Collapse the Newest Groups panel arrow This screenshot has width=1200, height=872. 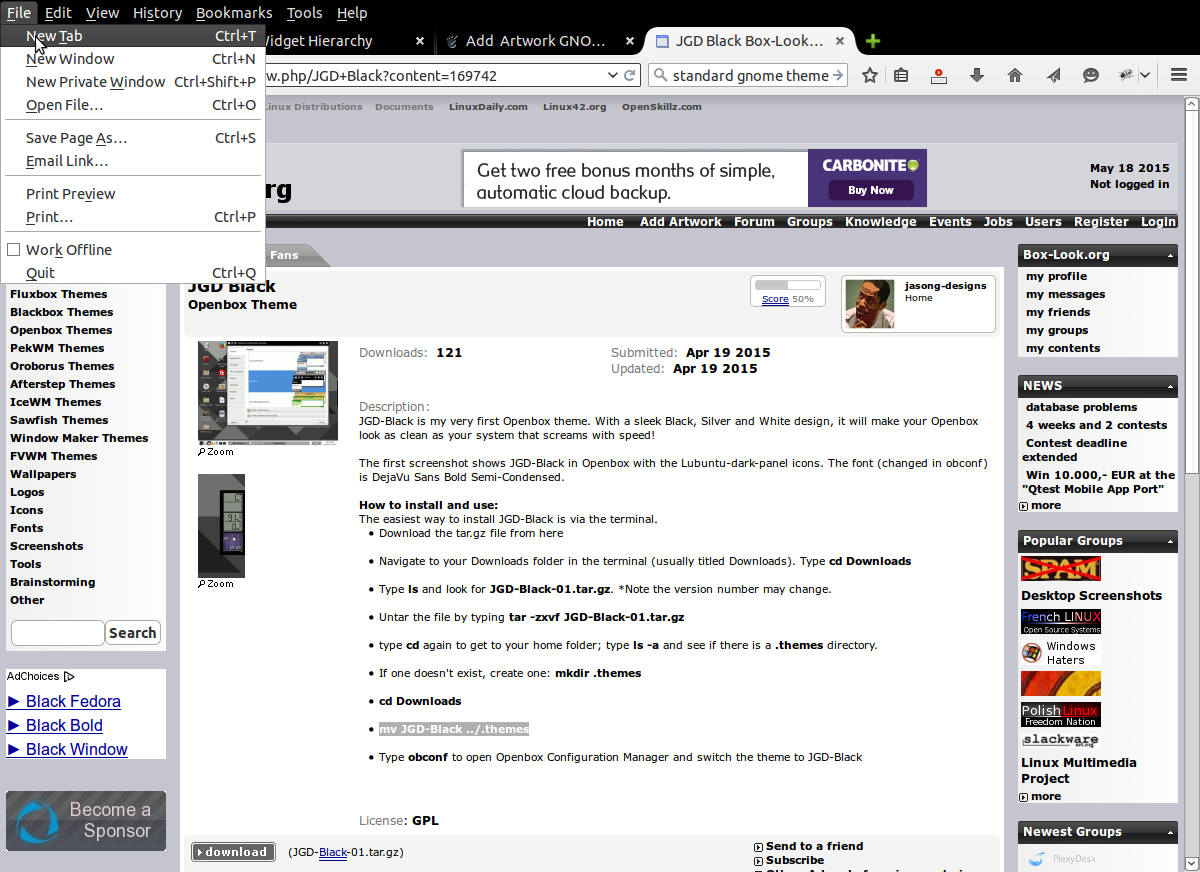(x=1170, y=832)
